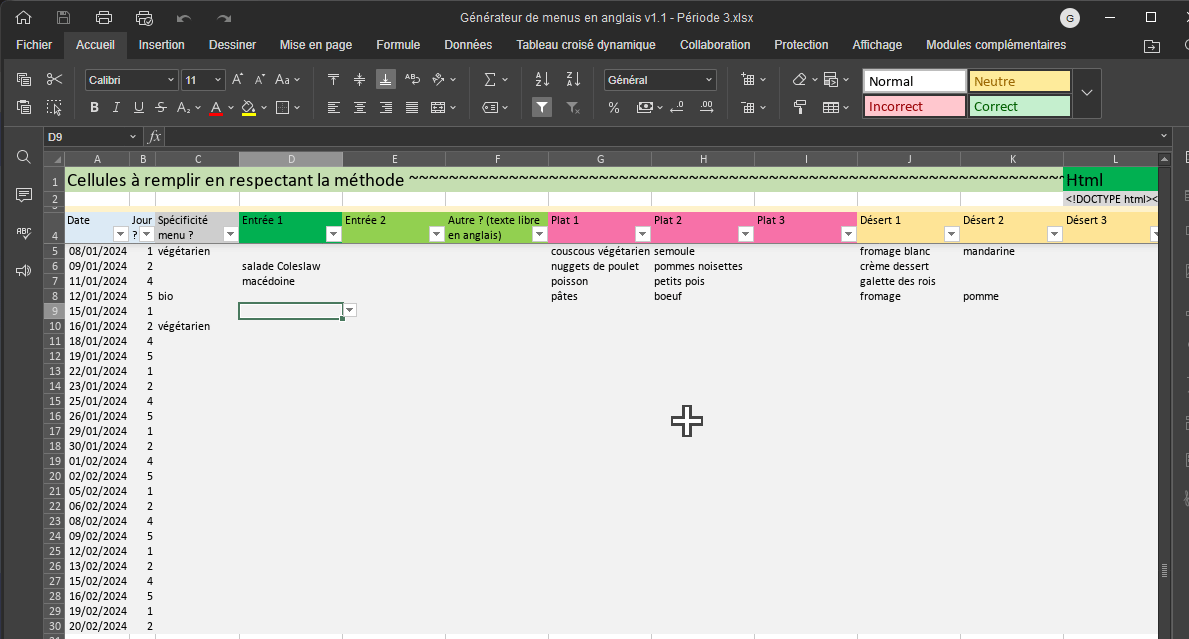The height and width of the screenshot is (639, 1189).
Task: Align text to bottom of cell
Action: (385, 80)
